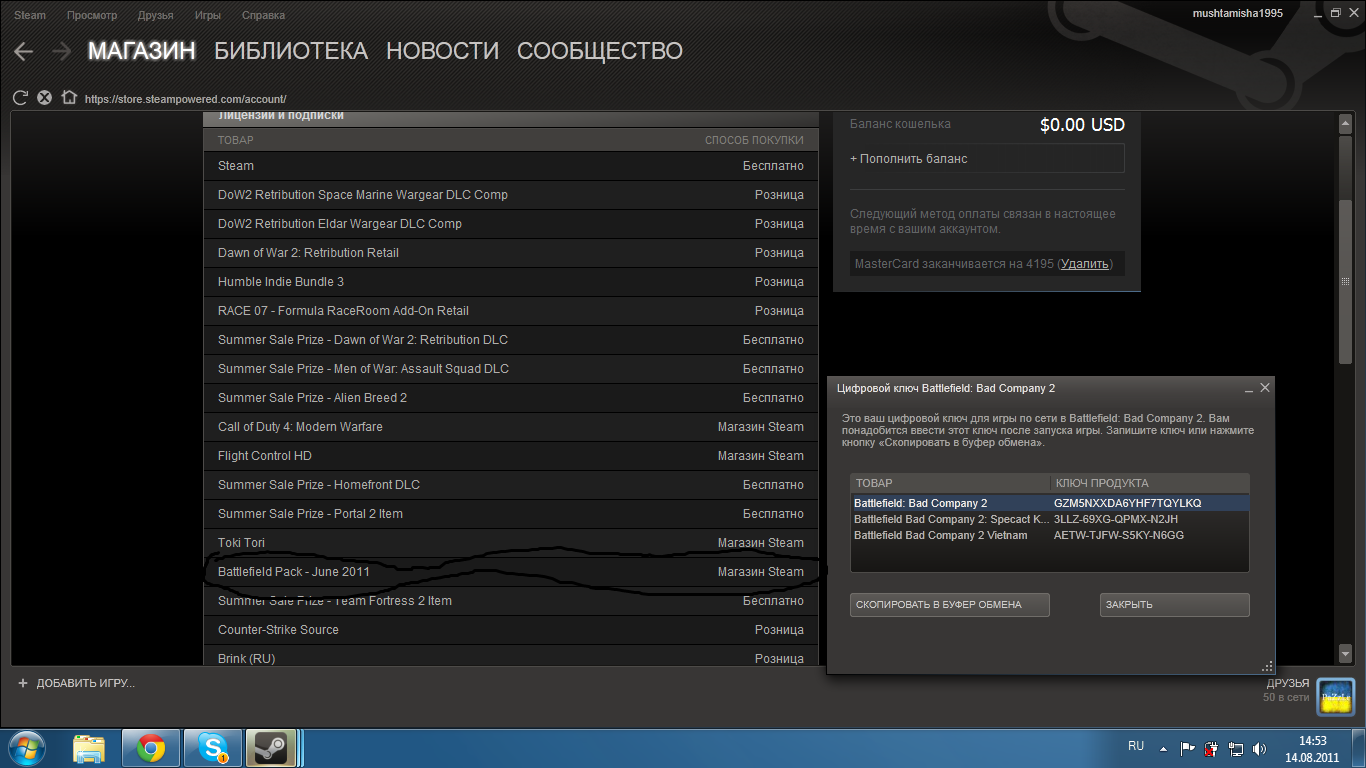Image resolution: width=1366 pixels, height=768 pixels.
Task: Select the RACE 07 - Formula RaceRoom row
Action: [511, 311]
